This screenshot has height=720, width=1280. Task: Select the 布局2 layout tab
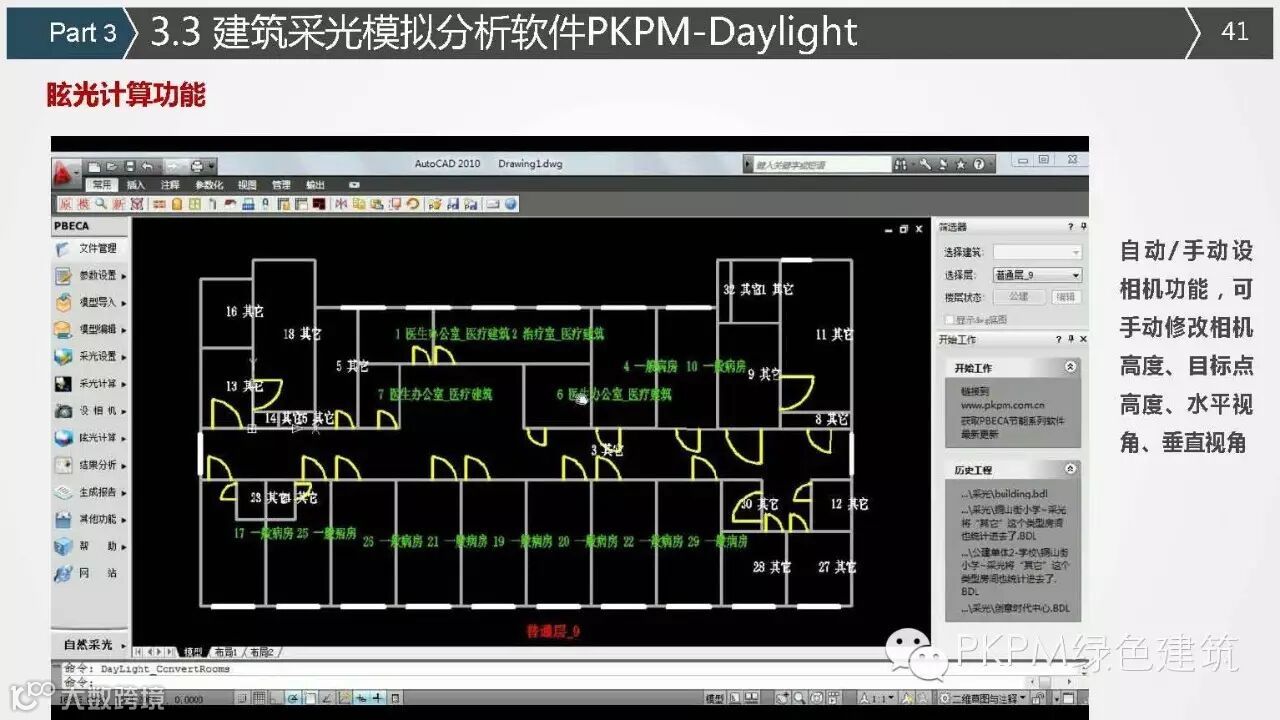click(x=262, y=652)
